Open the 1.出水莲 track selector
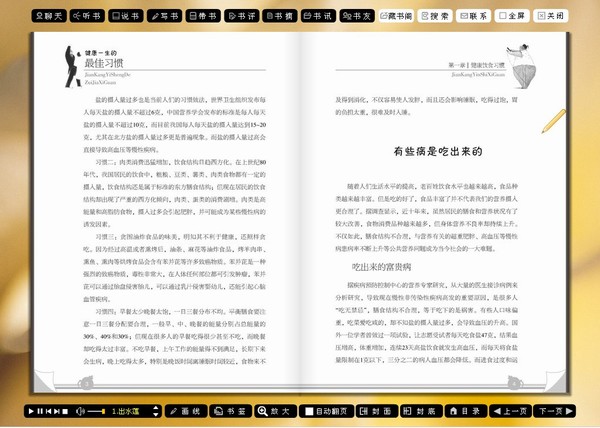The image size is (600, 428). click(126, 412)
